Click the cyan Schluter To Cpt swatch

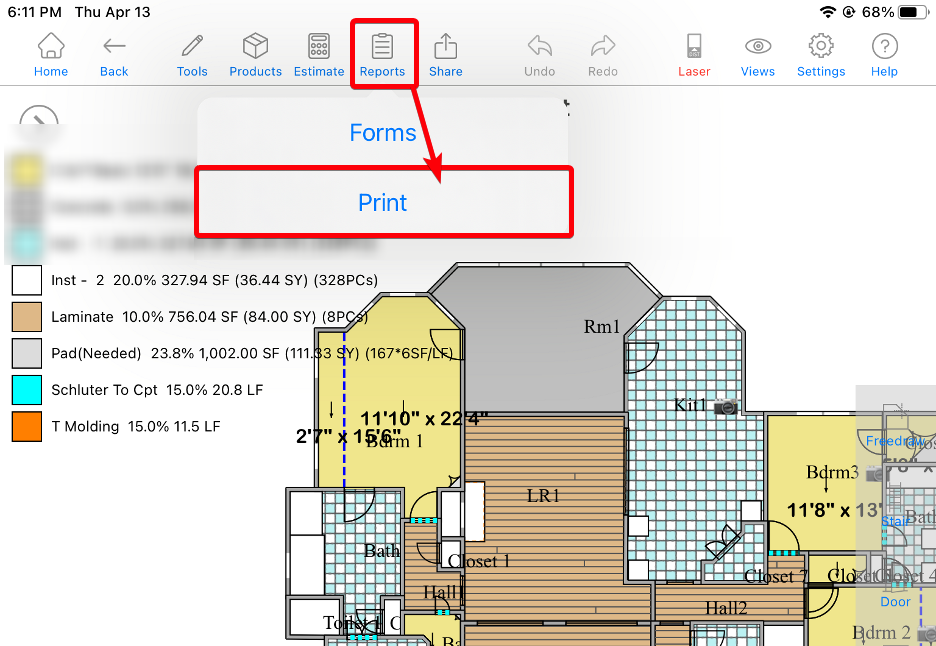point(27,390)
